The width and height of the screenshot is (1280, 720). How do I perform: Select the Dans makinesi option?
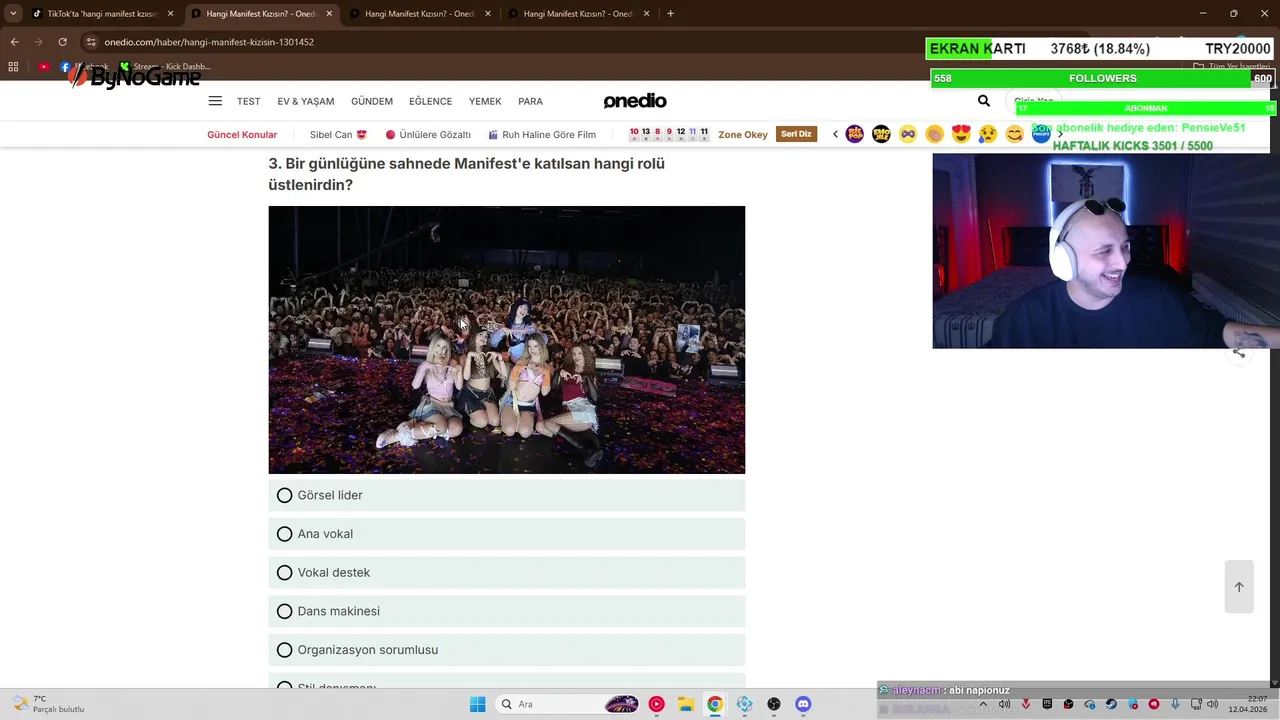pyautogui.click(x=507, y=611)
